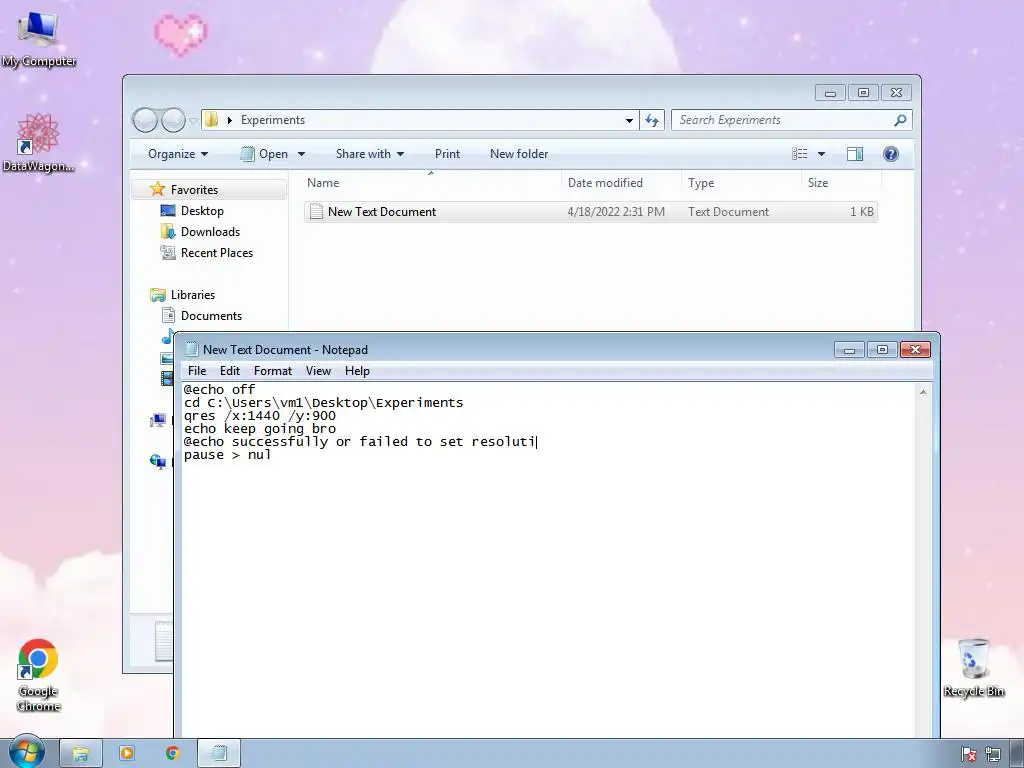Open Windows Explorer from the taskbar
This screenshot has width=1024, height=768.
81,754
